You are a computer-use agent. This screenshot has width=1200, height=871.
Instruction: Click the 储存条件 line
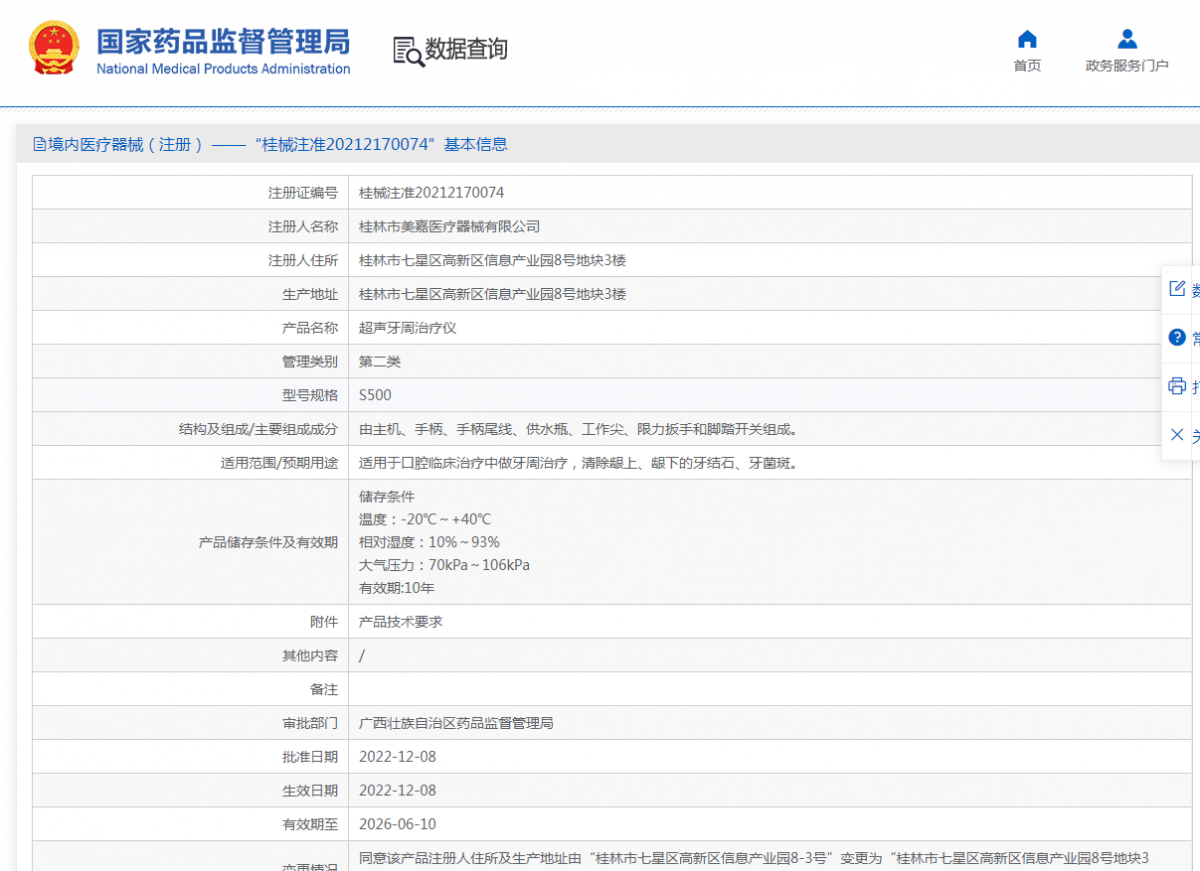pos(386,496)
